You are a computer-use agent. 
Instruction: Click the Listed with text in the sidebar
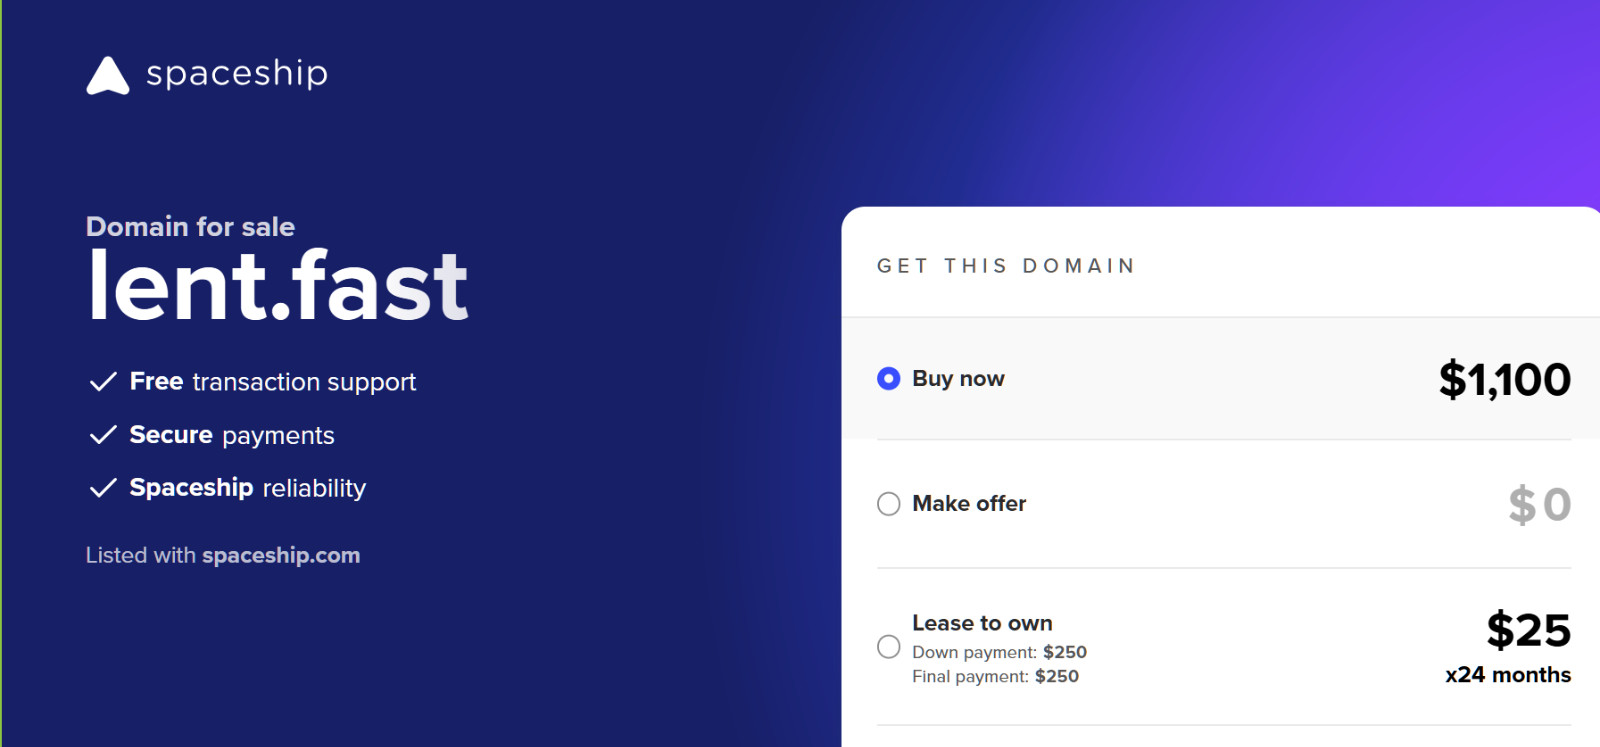click(x=140, y=555)
